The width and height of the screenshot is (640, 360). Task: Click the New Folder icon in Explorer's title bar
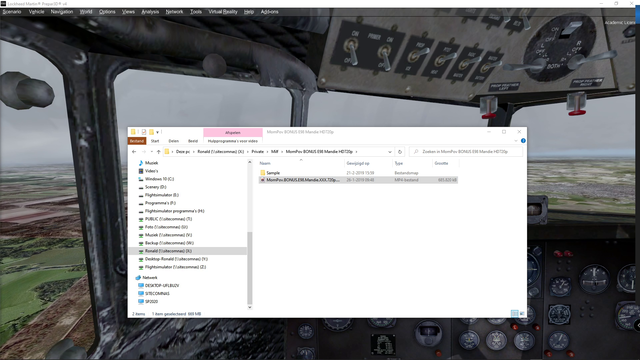pyautogui.click(x=151, y=132)
